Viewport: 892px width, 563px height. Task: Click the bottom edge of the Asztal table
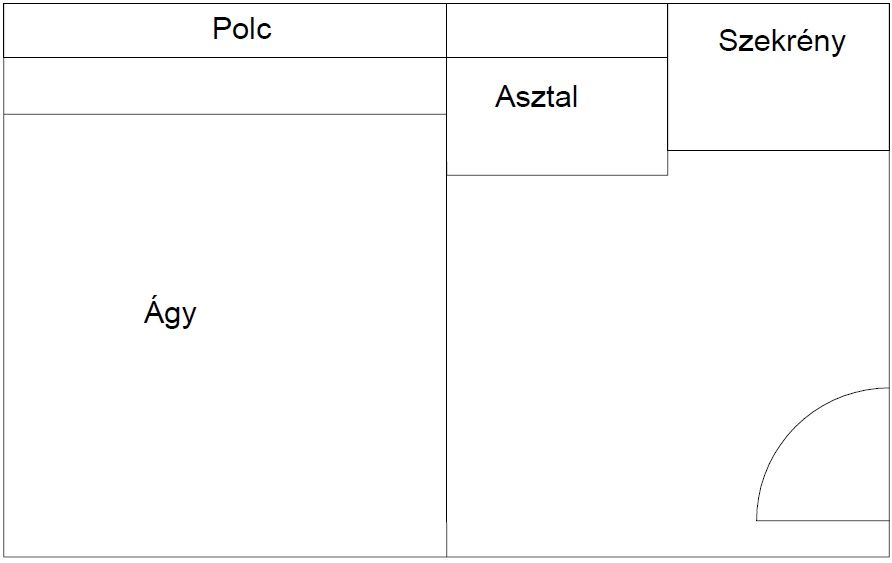click(x=557, y=175)
